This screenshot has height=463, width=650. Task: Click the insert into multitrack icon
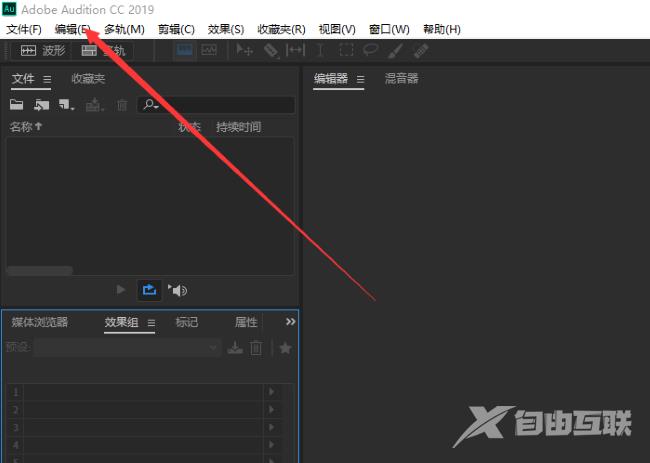pyautogui.click(x=94, y=105)
